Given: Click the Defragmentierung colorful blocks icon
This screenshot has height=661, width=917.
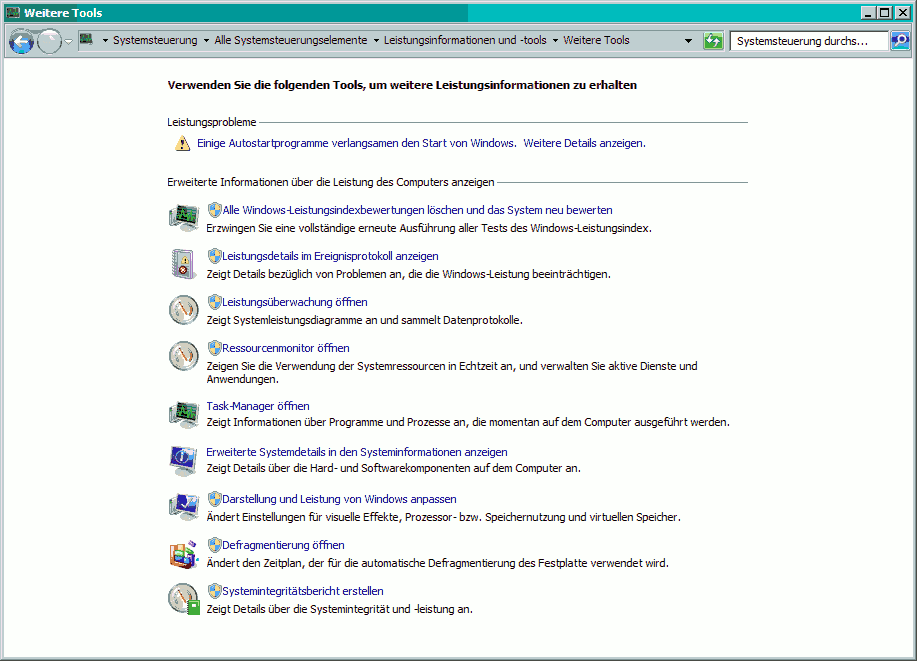Looking at the screenshot, I should [184, 553].
